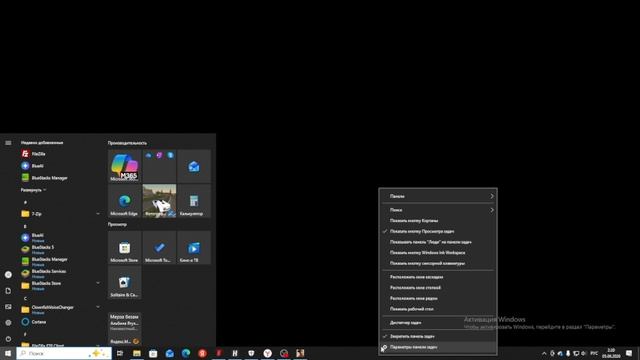
Task: Open the Action Center notifications icon
Action: tap(629, 353)
